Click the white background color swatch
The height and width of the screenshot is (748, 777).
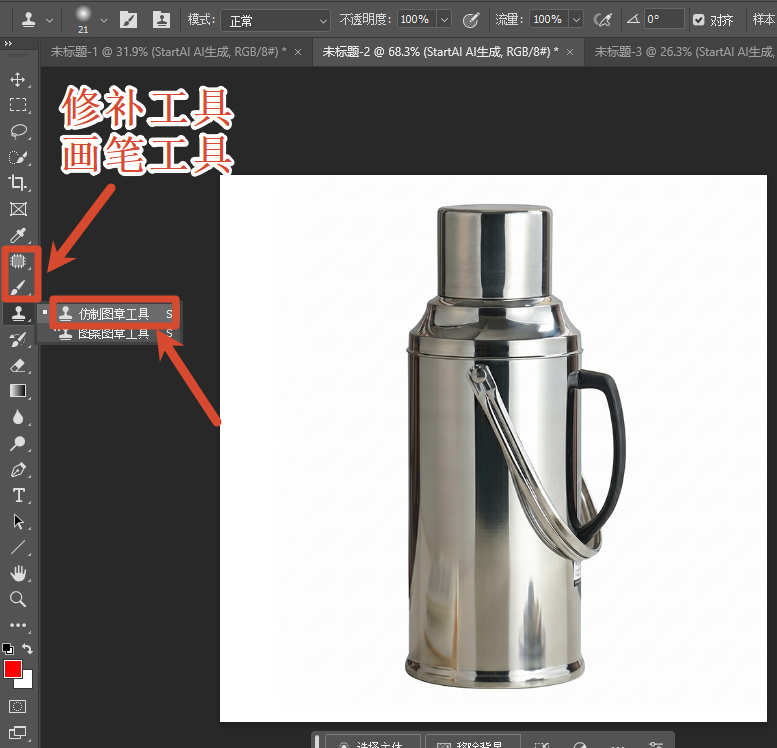tap(27, 682)
